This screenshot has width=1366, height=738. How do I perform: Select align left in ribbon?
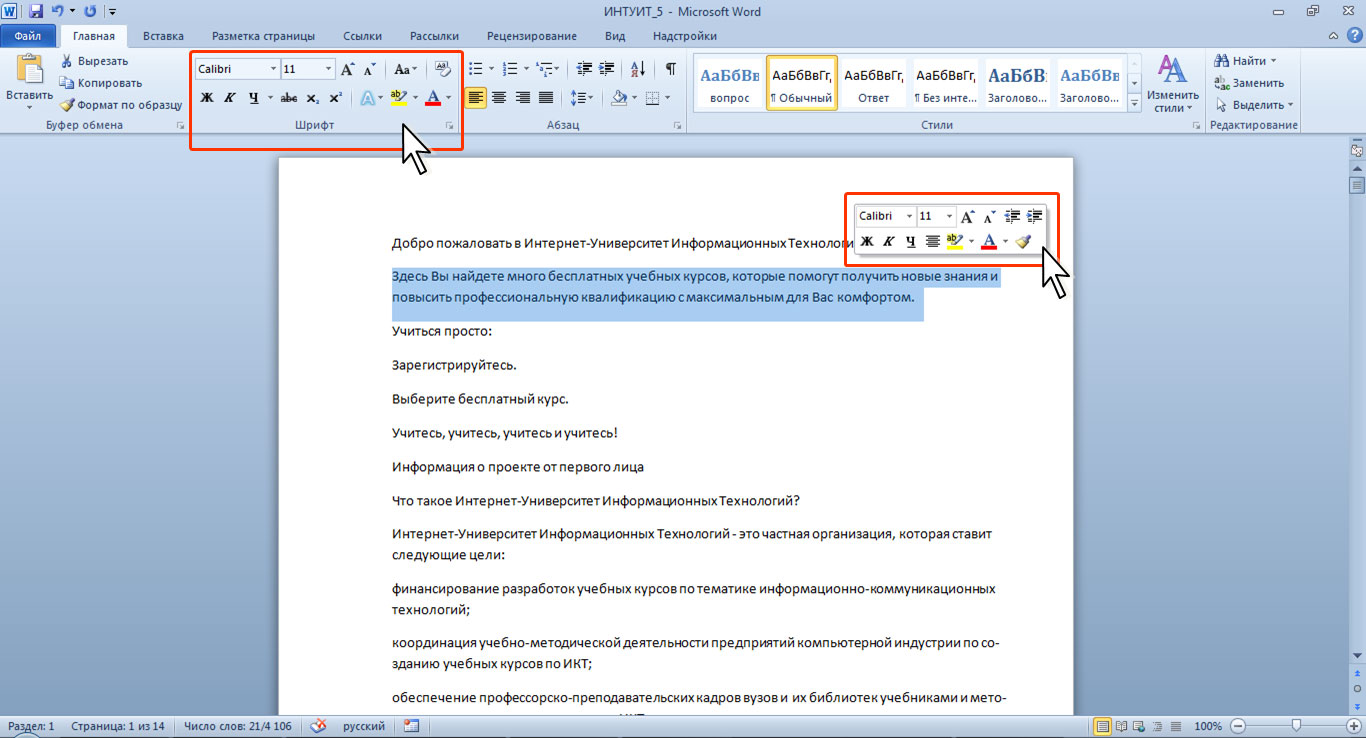[475, 98]
